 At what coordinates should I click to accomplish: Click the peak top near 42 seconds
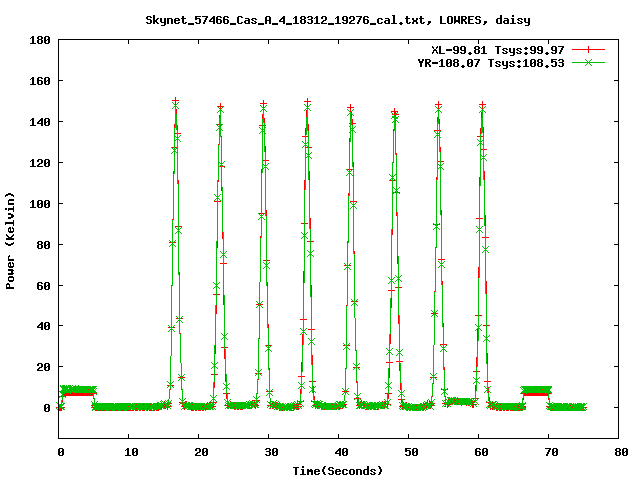pos(350,109)
